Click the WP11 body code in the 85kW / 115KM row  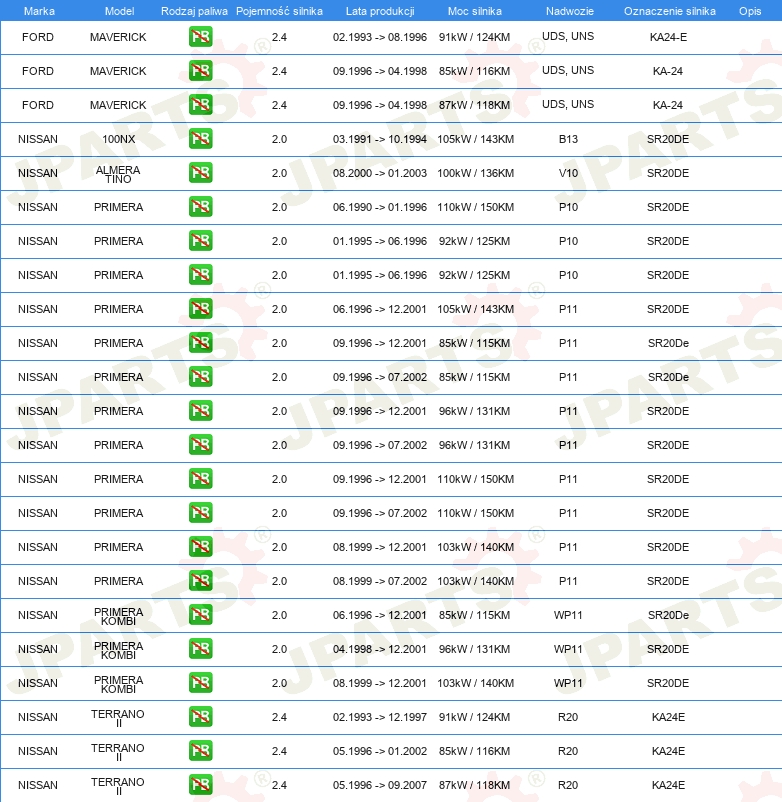(x=568, y=615)
